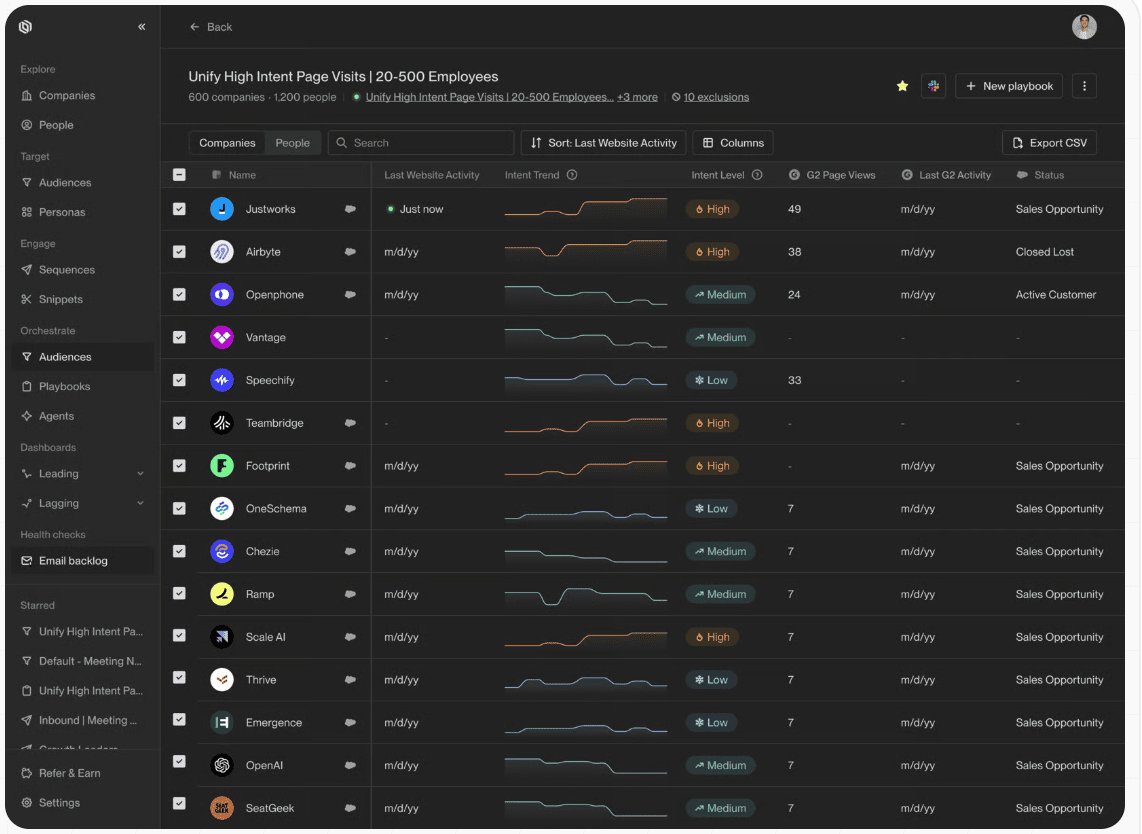Click the Chezie company logo
The image size is (1142, 834).
coord(222,551)
